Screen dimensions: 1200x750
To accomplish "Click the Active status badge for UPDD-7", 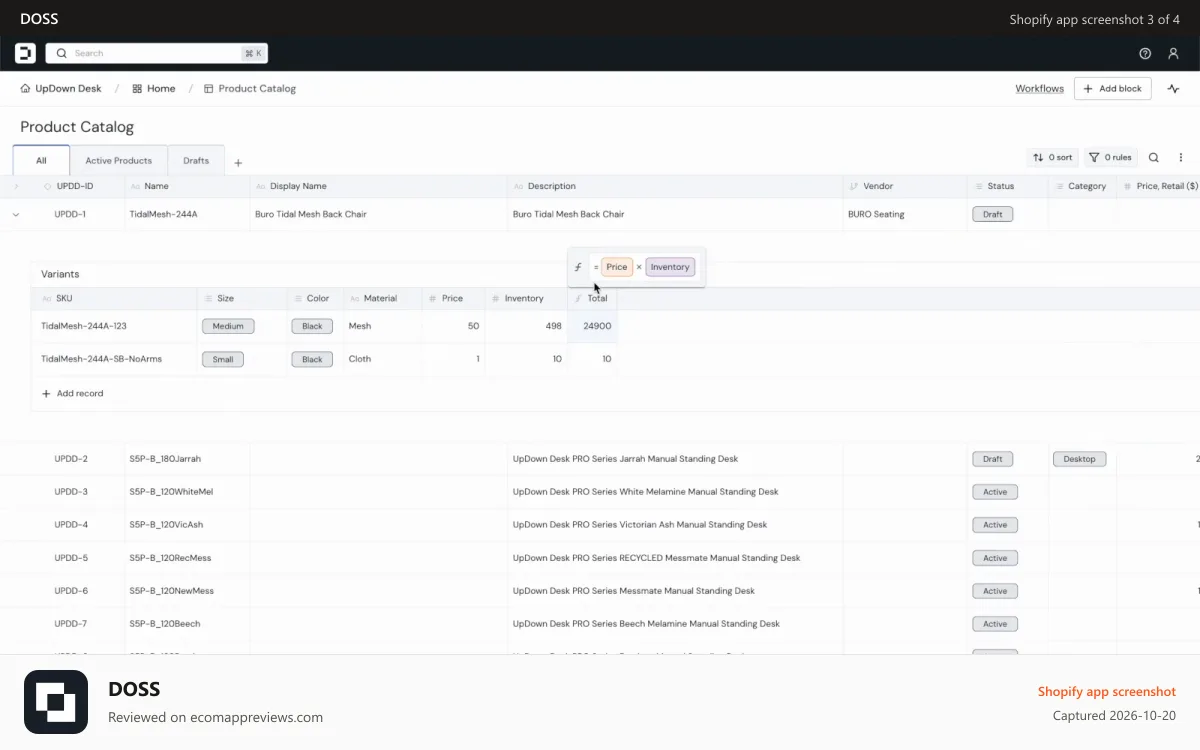I will [995, 624].
